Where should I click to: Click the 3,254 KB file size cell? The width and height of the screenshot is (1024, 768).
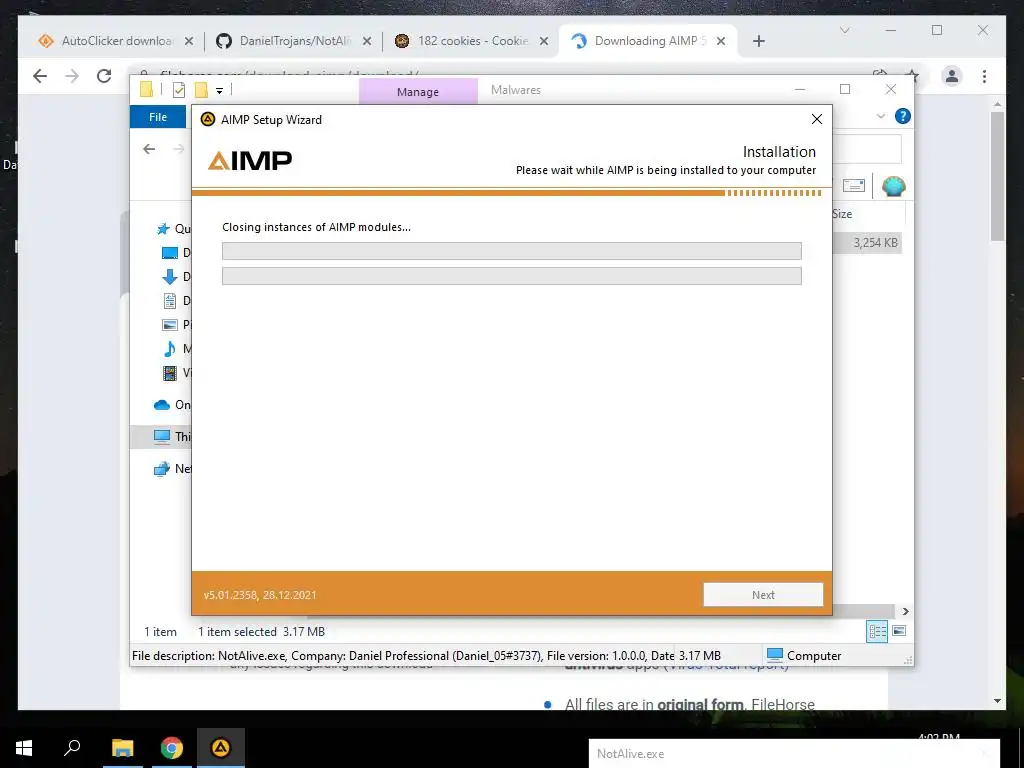click(875, 243)
